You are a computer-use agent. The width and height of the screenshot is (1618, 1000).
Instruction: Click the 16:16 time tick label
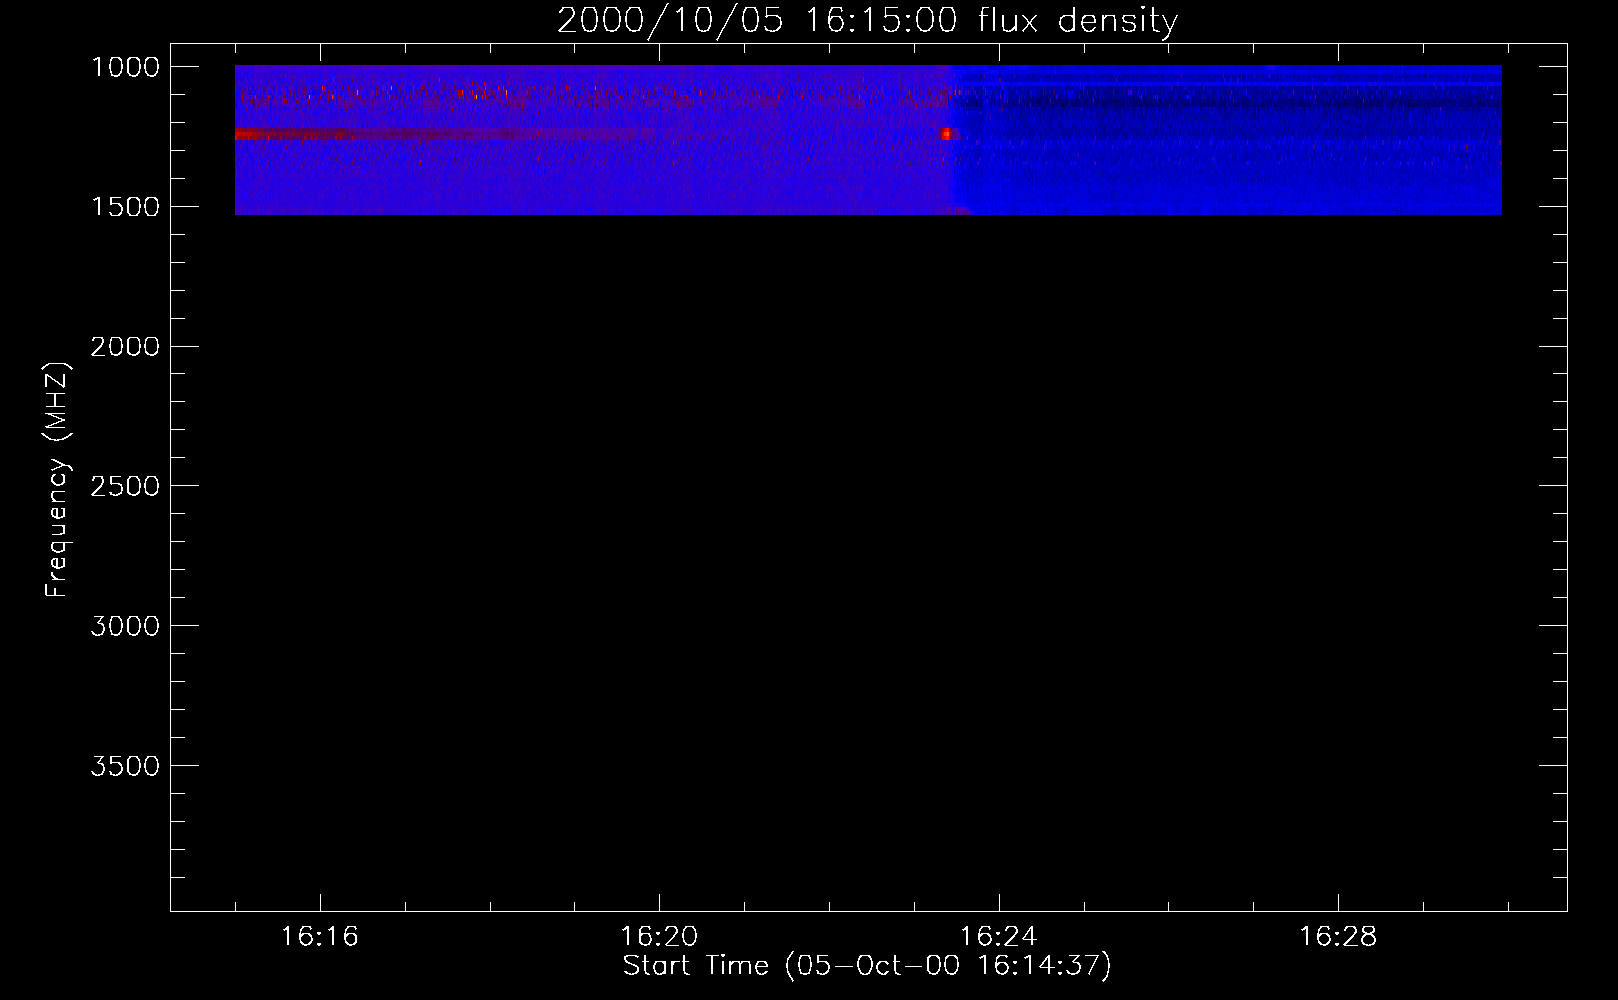pos(320,936)
